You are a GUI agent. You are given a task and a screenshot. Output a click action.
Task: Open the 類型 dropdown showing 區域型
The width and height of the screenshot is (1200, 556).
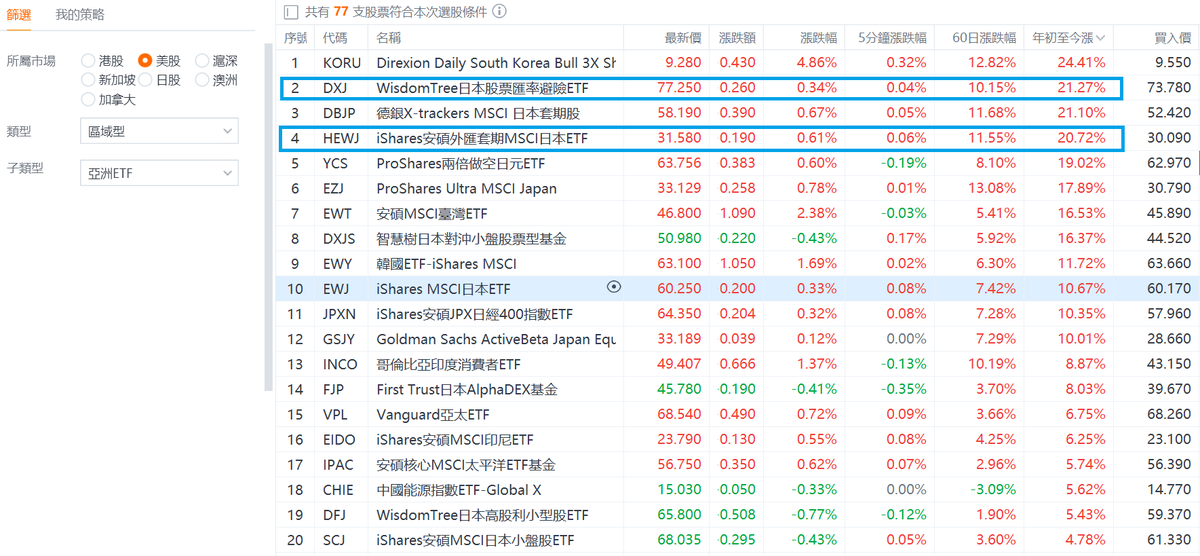click(x=159, y=131)
